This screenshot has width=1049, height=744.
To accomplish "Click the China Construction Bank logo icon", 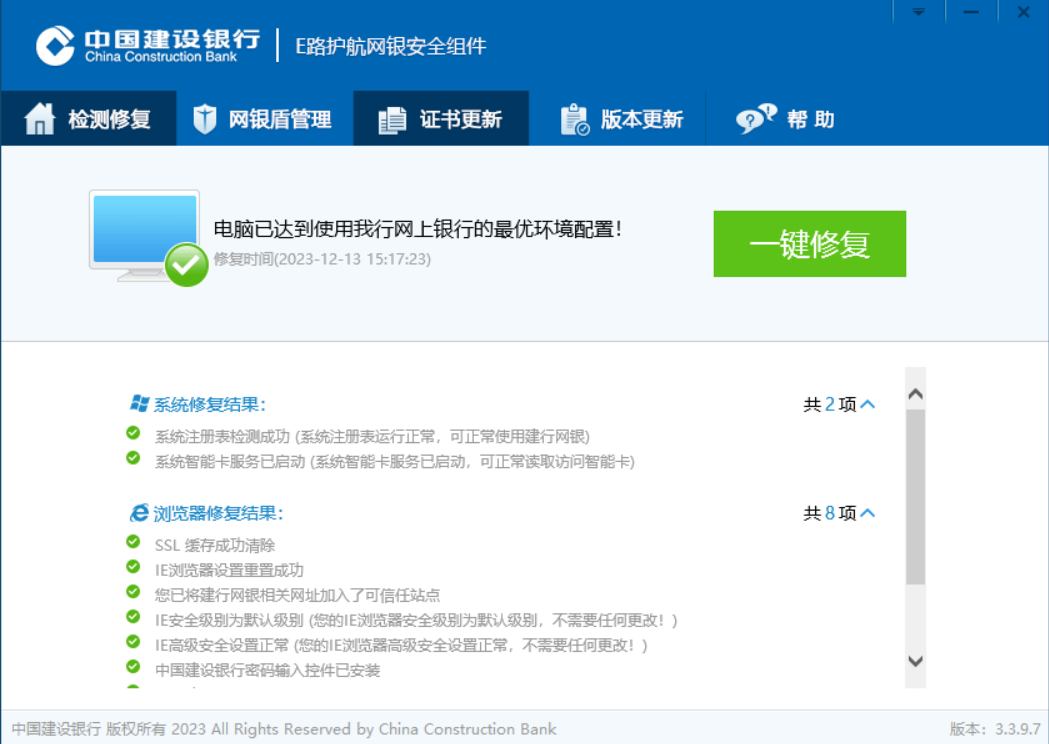I will [x=56, y=45].
